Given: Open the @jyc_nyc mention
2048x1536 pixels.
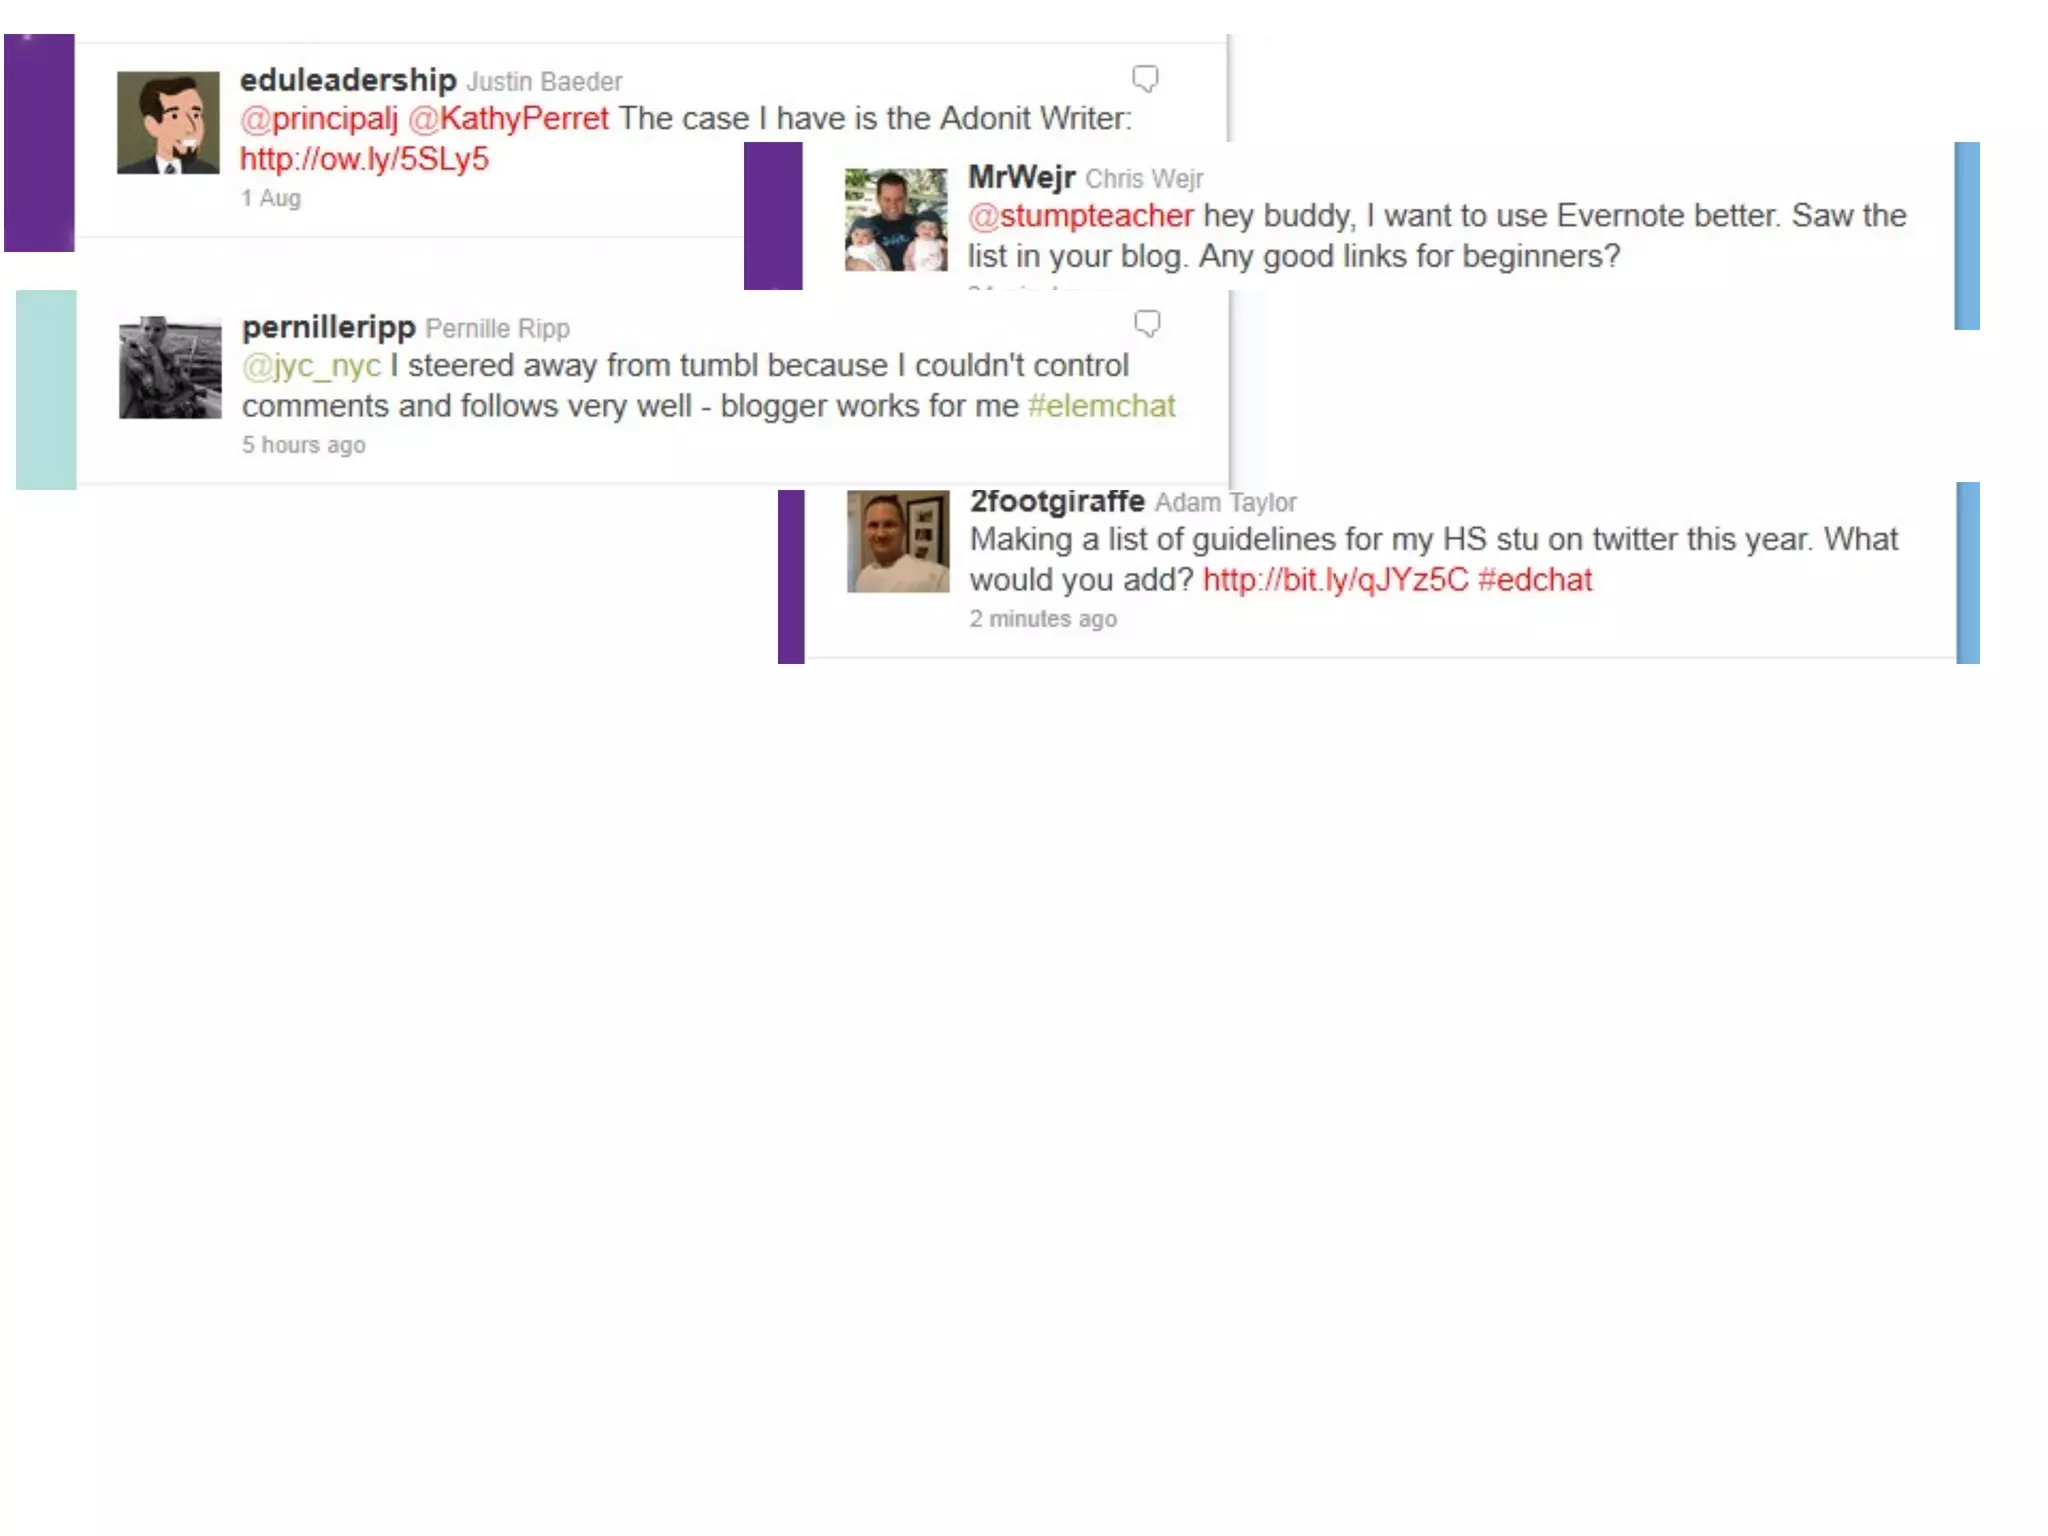Looking at the screenshot, I should [311, 366].
